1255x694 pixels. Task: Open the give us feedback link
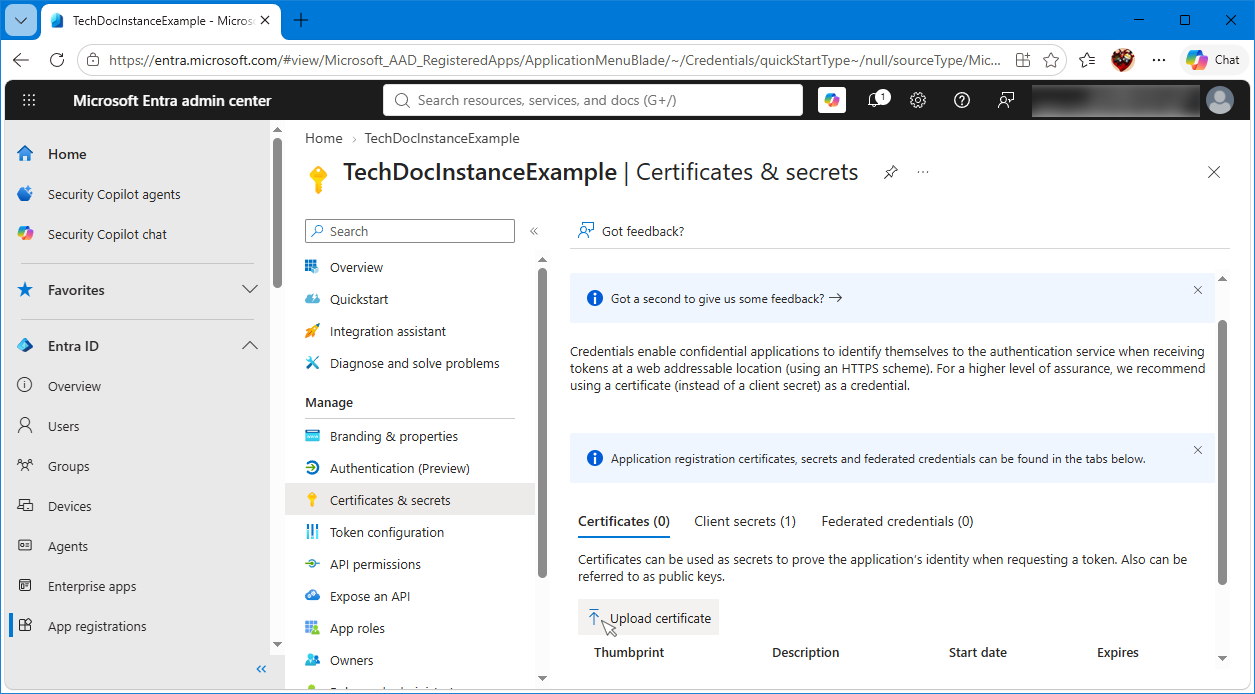(727, 298)
